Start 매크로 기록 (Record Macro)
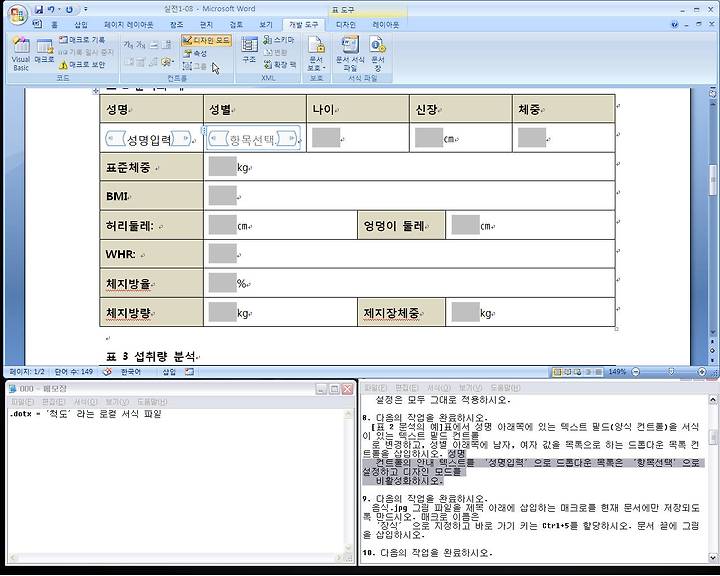Viewport: 720px width, 576px height. pyautogui.click(x=82, y=40)
